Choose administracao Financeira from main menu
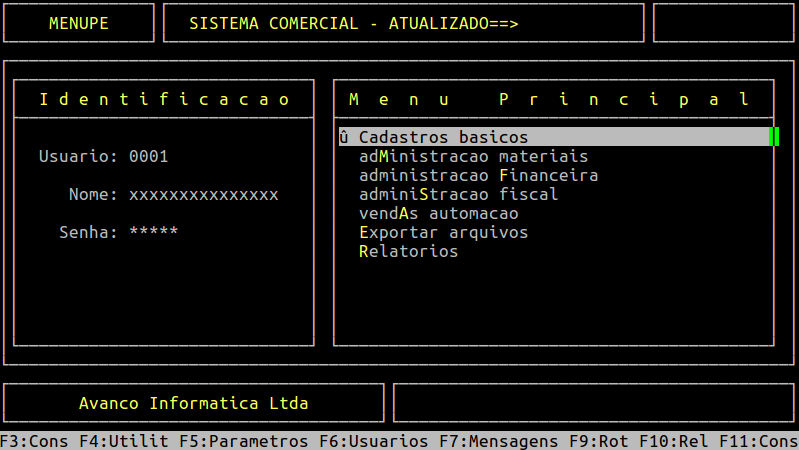Screen dimensions: 799x450 [x=478, y=175]
